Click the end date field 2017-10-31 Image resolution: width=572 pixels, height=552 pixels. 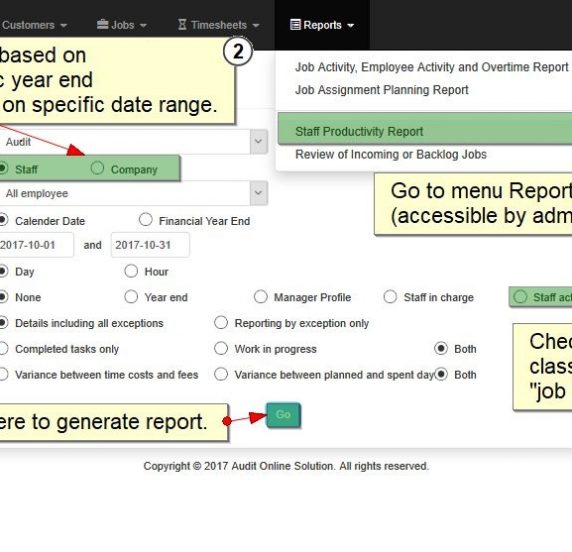point(150,245)
